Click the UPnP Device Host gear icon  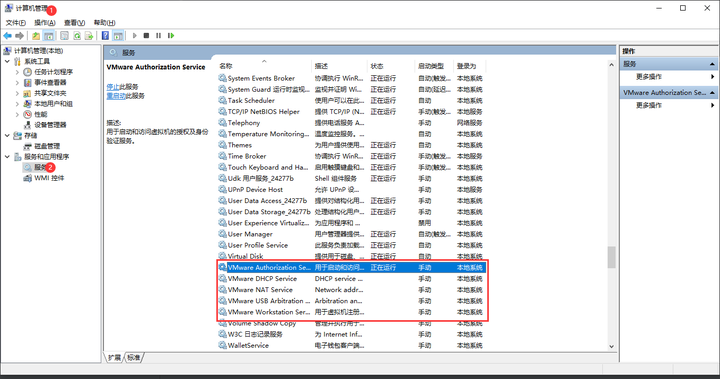point(222,189)
